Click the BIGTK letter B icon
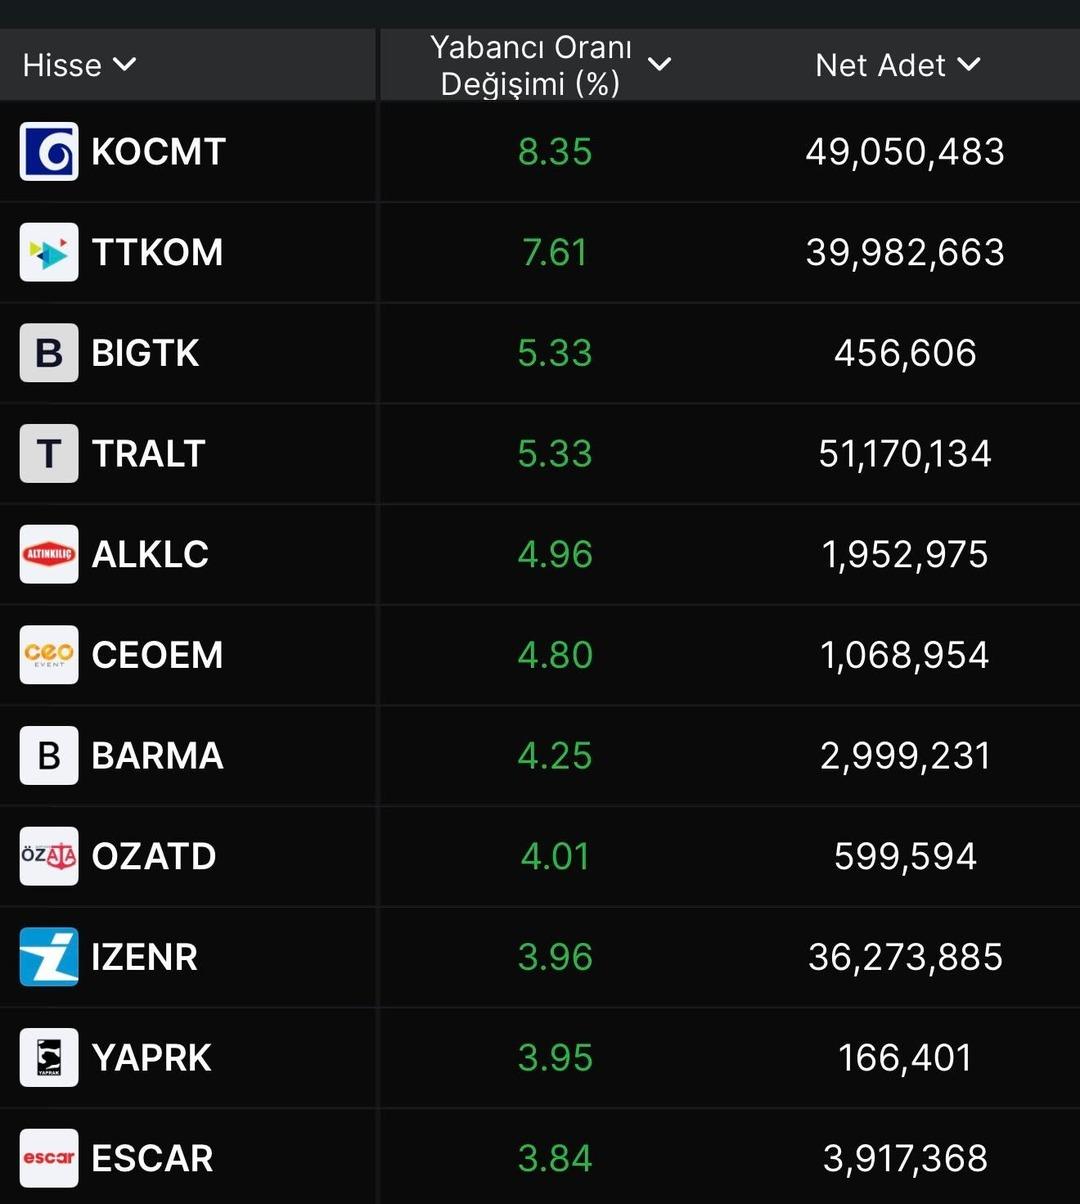 (x=49, y=353)
